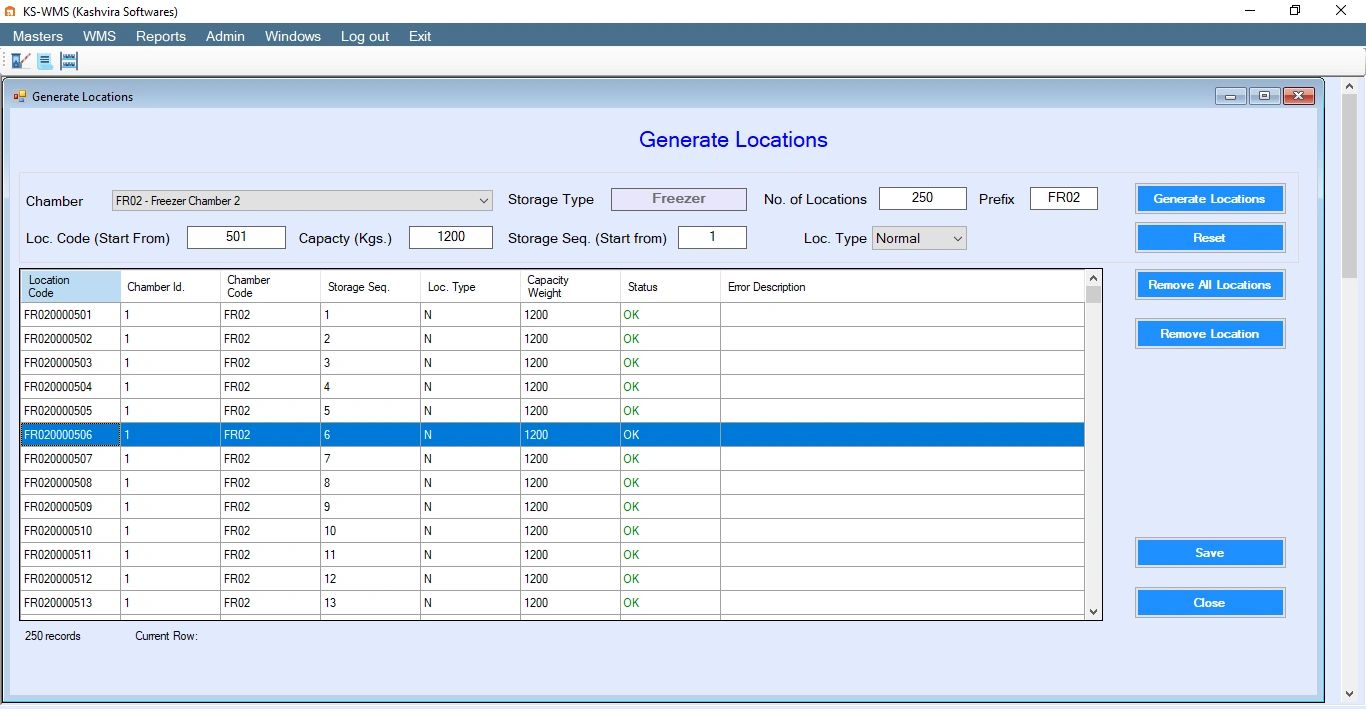The width and height of the screenshot is (1366, 709).
Task: Click Remove All Locations
Action: (1209, 284)
